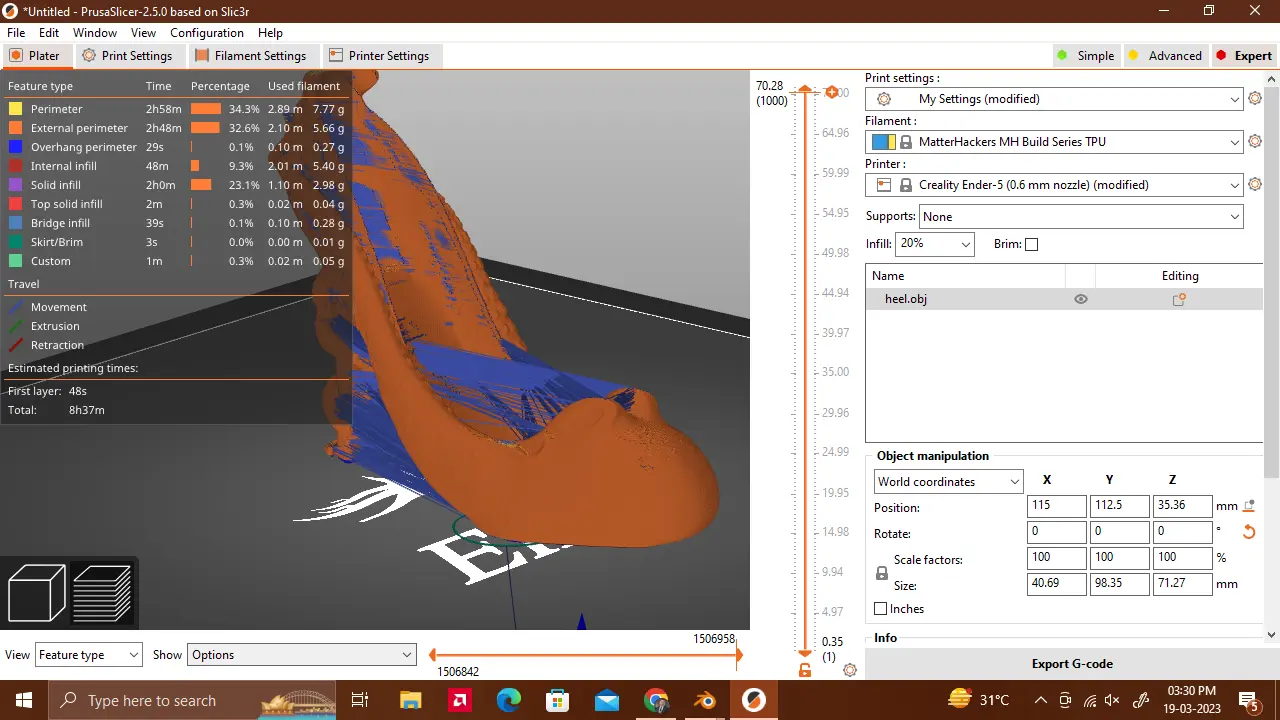1280x720 pixels.
Task: Select Simple mode
Action: coord(1086,56)
